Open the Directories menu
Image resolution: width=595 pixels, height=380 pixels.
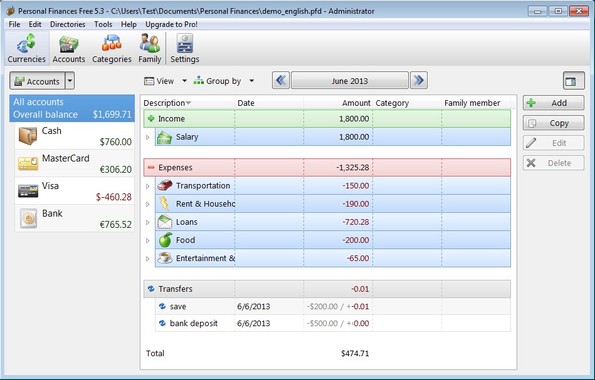coord(68,24)
